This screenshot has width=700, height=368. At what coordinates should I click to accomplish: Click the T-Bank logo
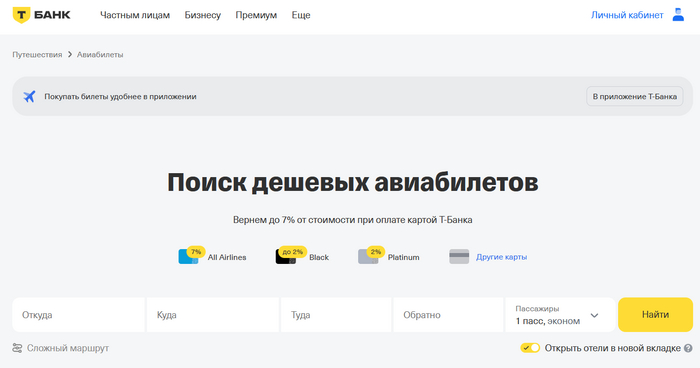[x=42, y=15]
